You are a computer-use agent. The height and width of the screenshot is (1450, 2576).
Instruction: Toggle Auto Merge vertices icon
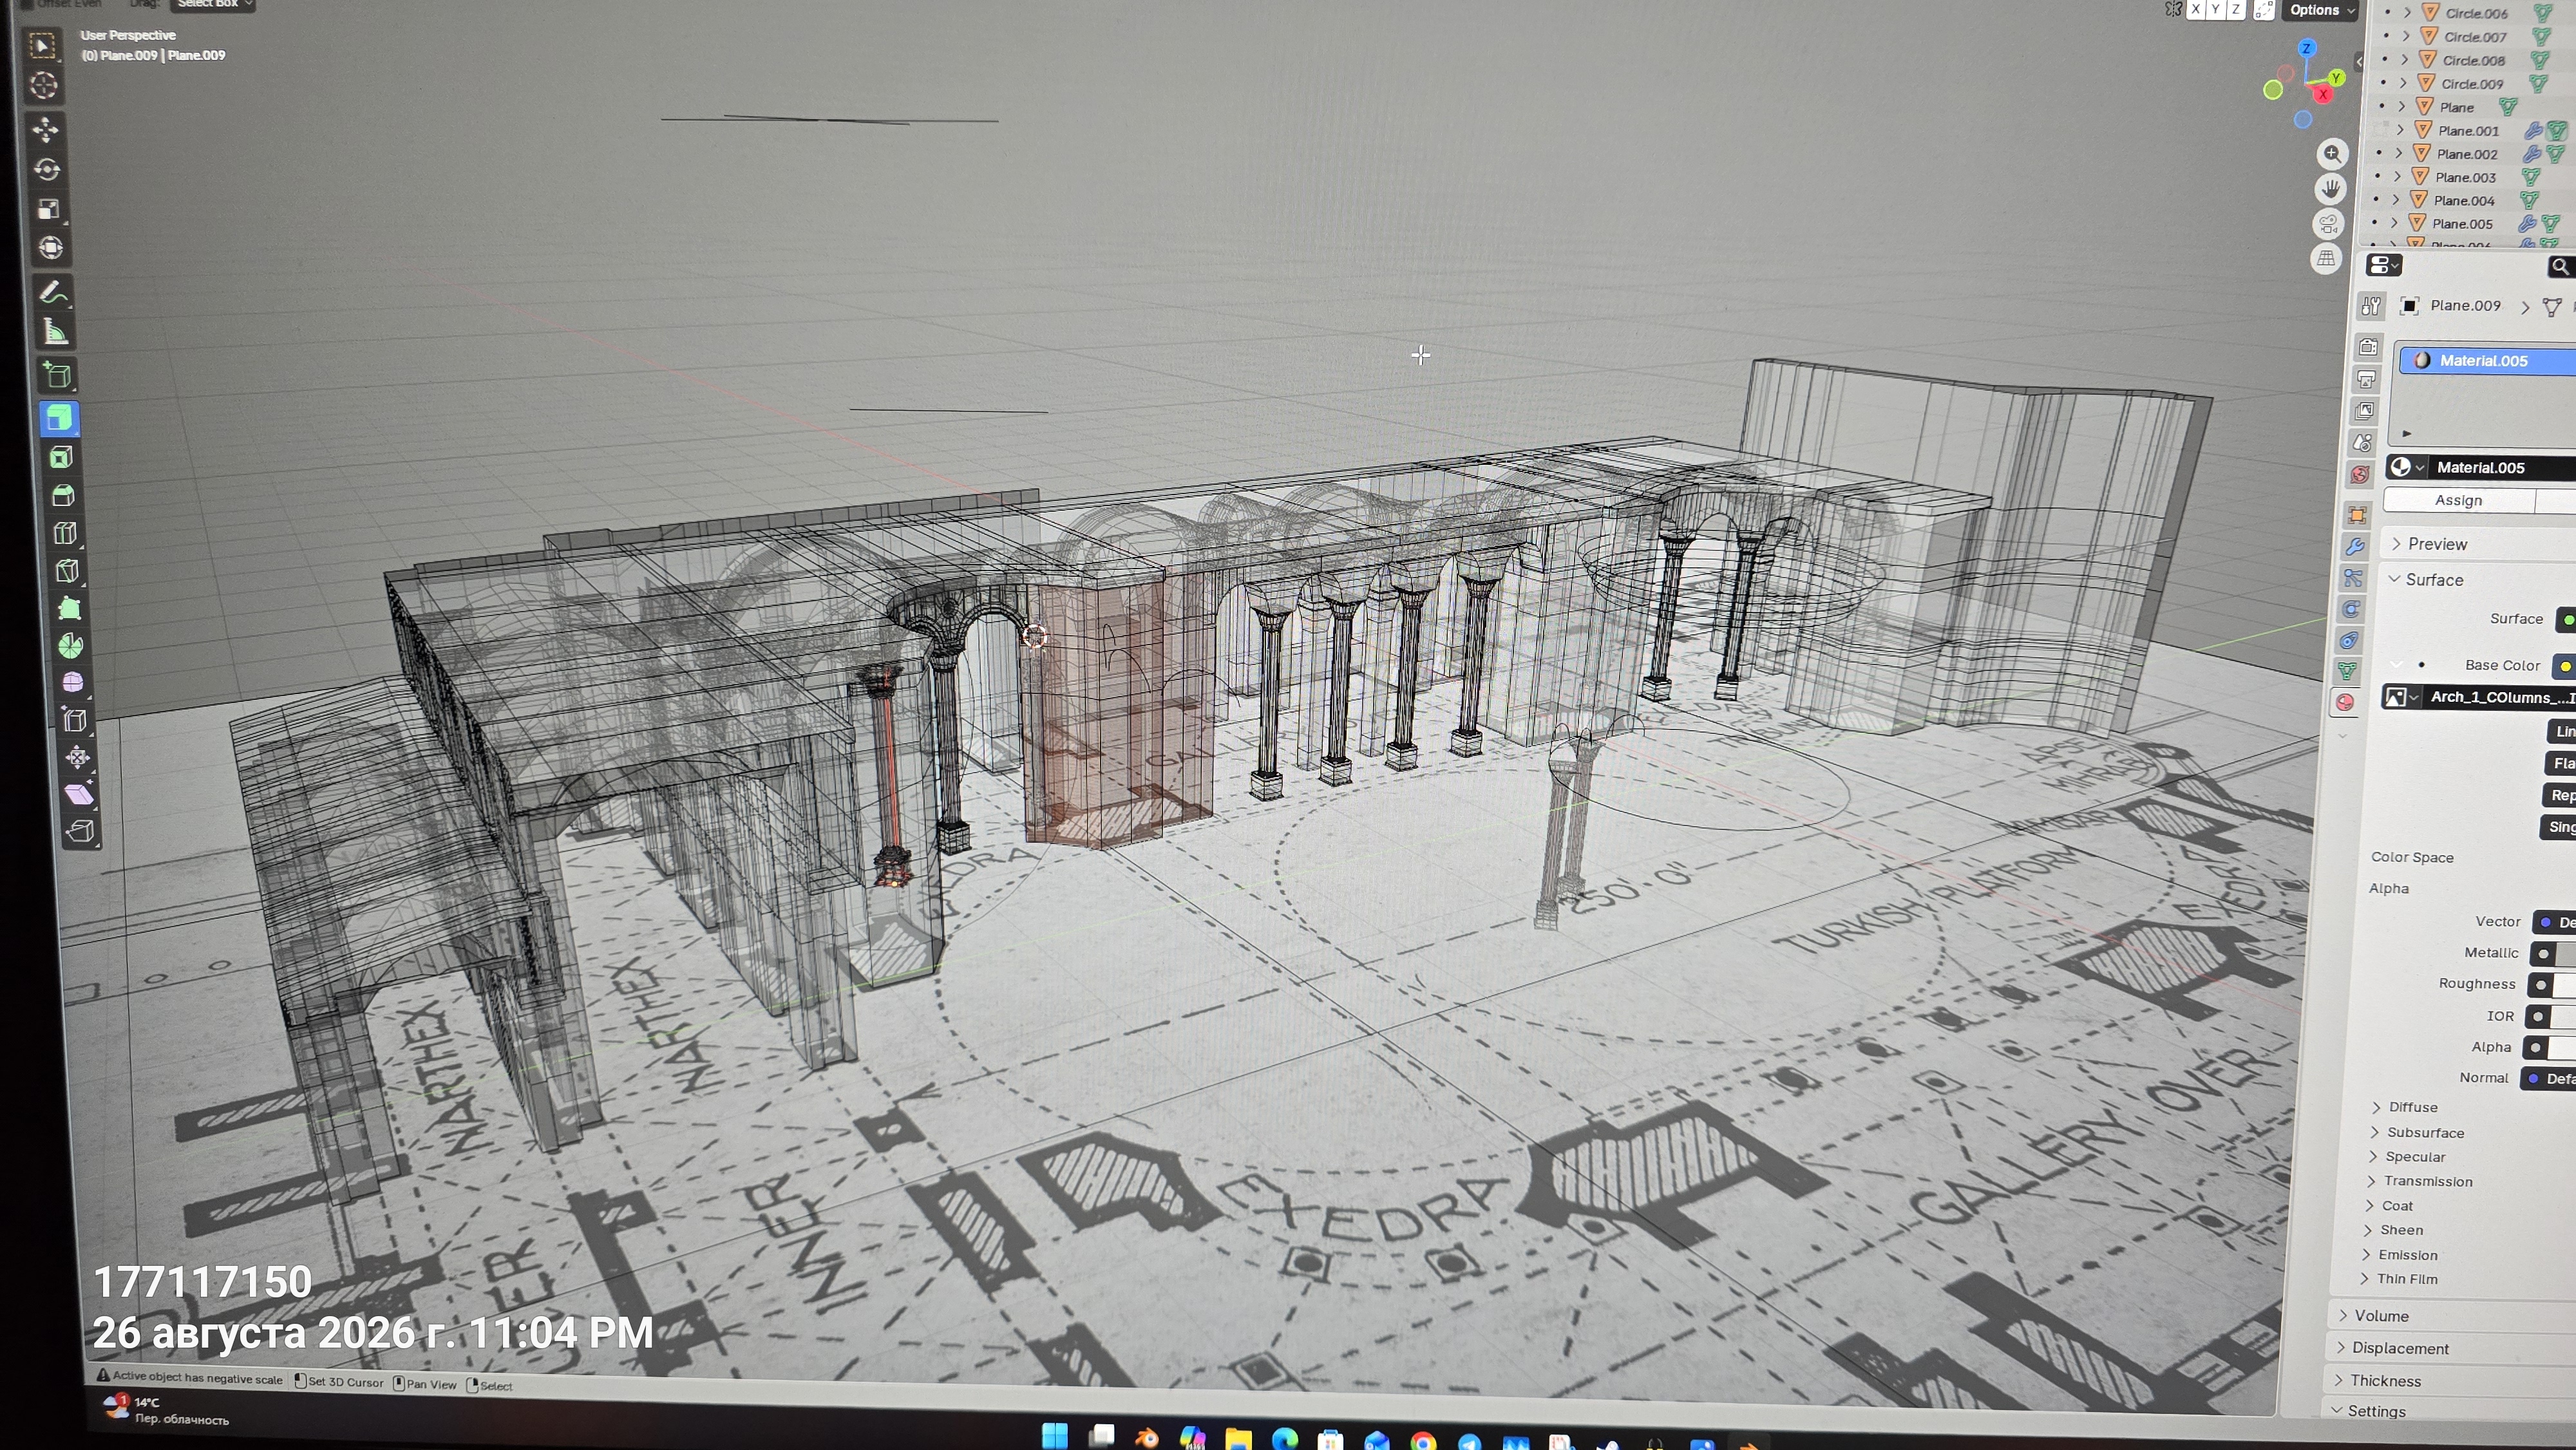click(2264, 10)
